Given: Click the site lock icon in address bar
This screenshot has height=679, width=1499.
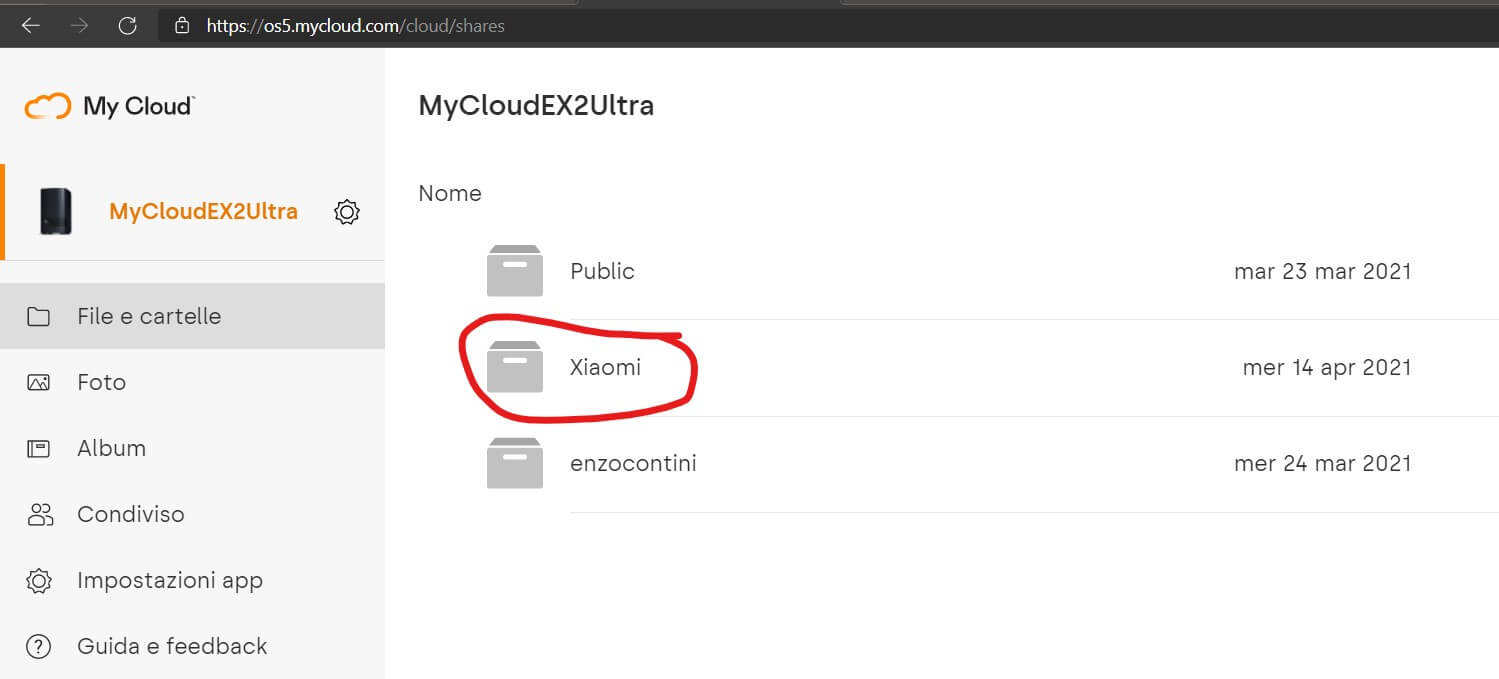Looking at the screenshot, I should [x=182, y=26].
